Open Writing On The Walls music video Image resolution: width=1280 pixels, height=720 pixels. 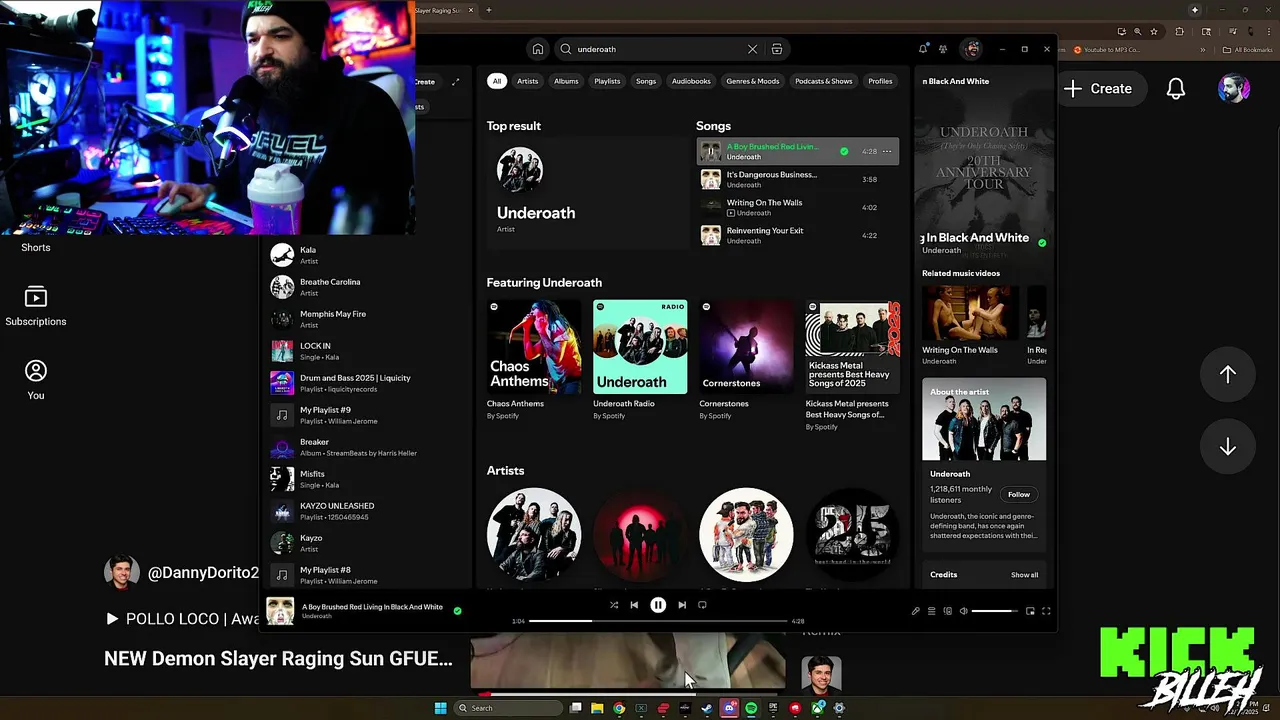pos(969,325)
